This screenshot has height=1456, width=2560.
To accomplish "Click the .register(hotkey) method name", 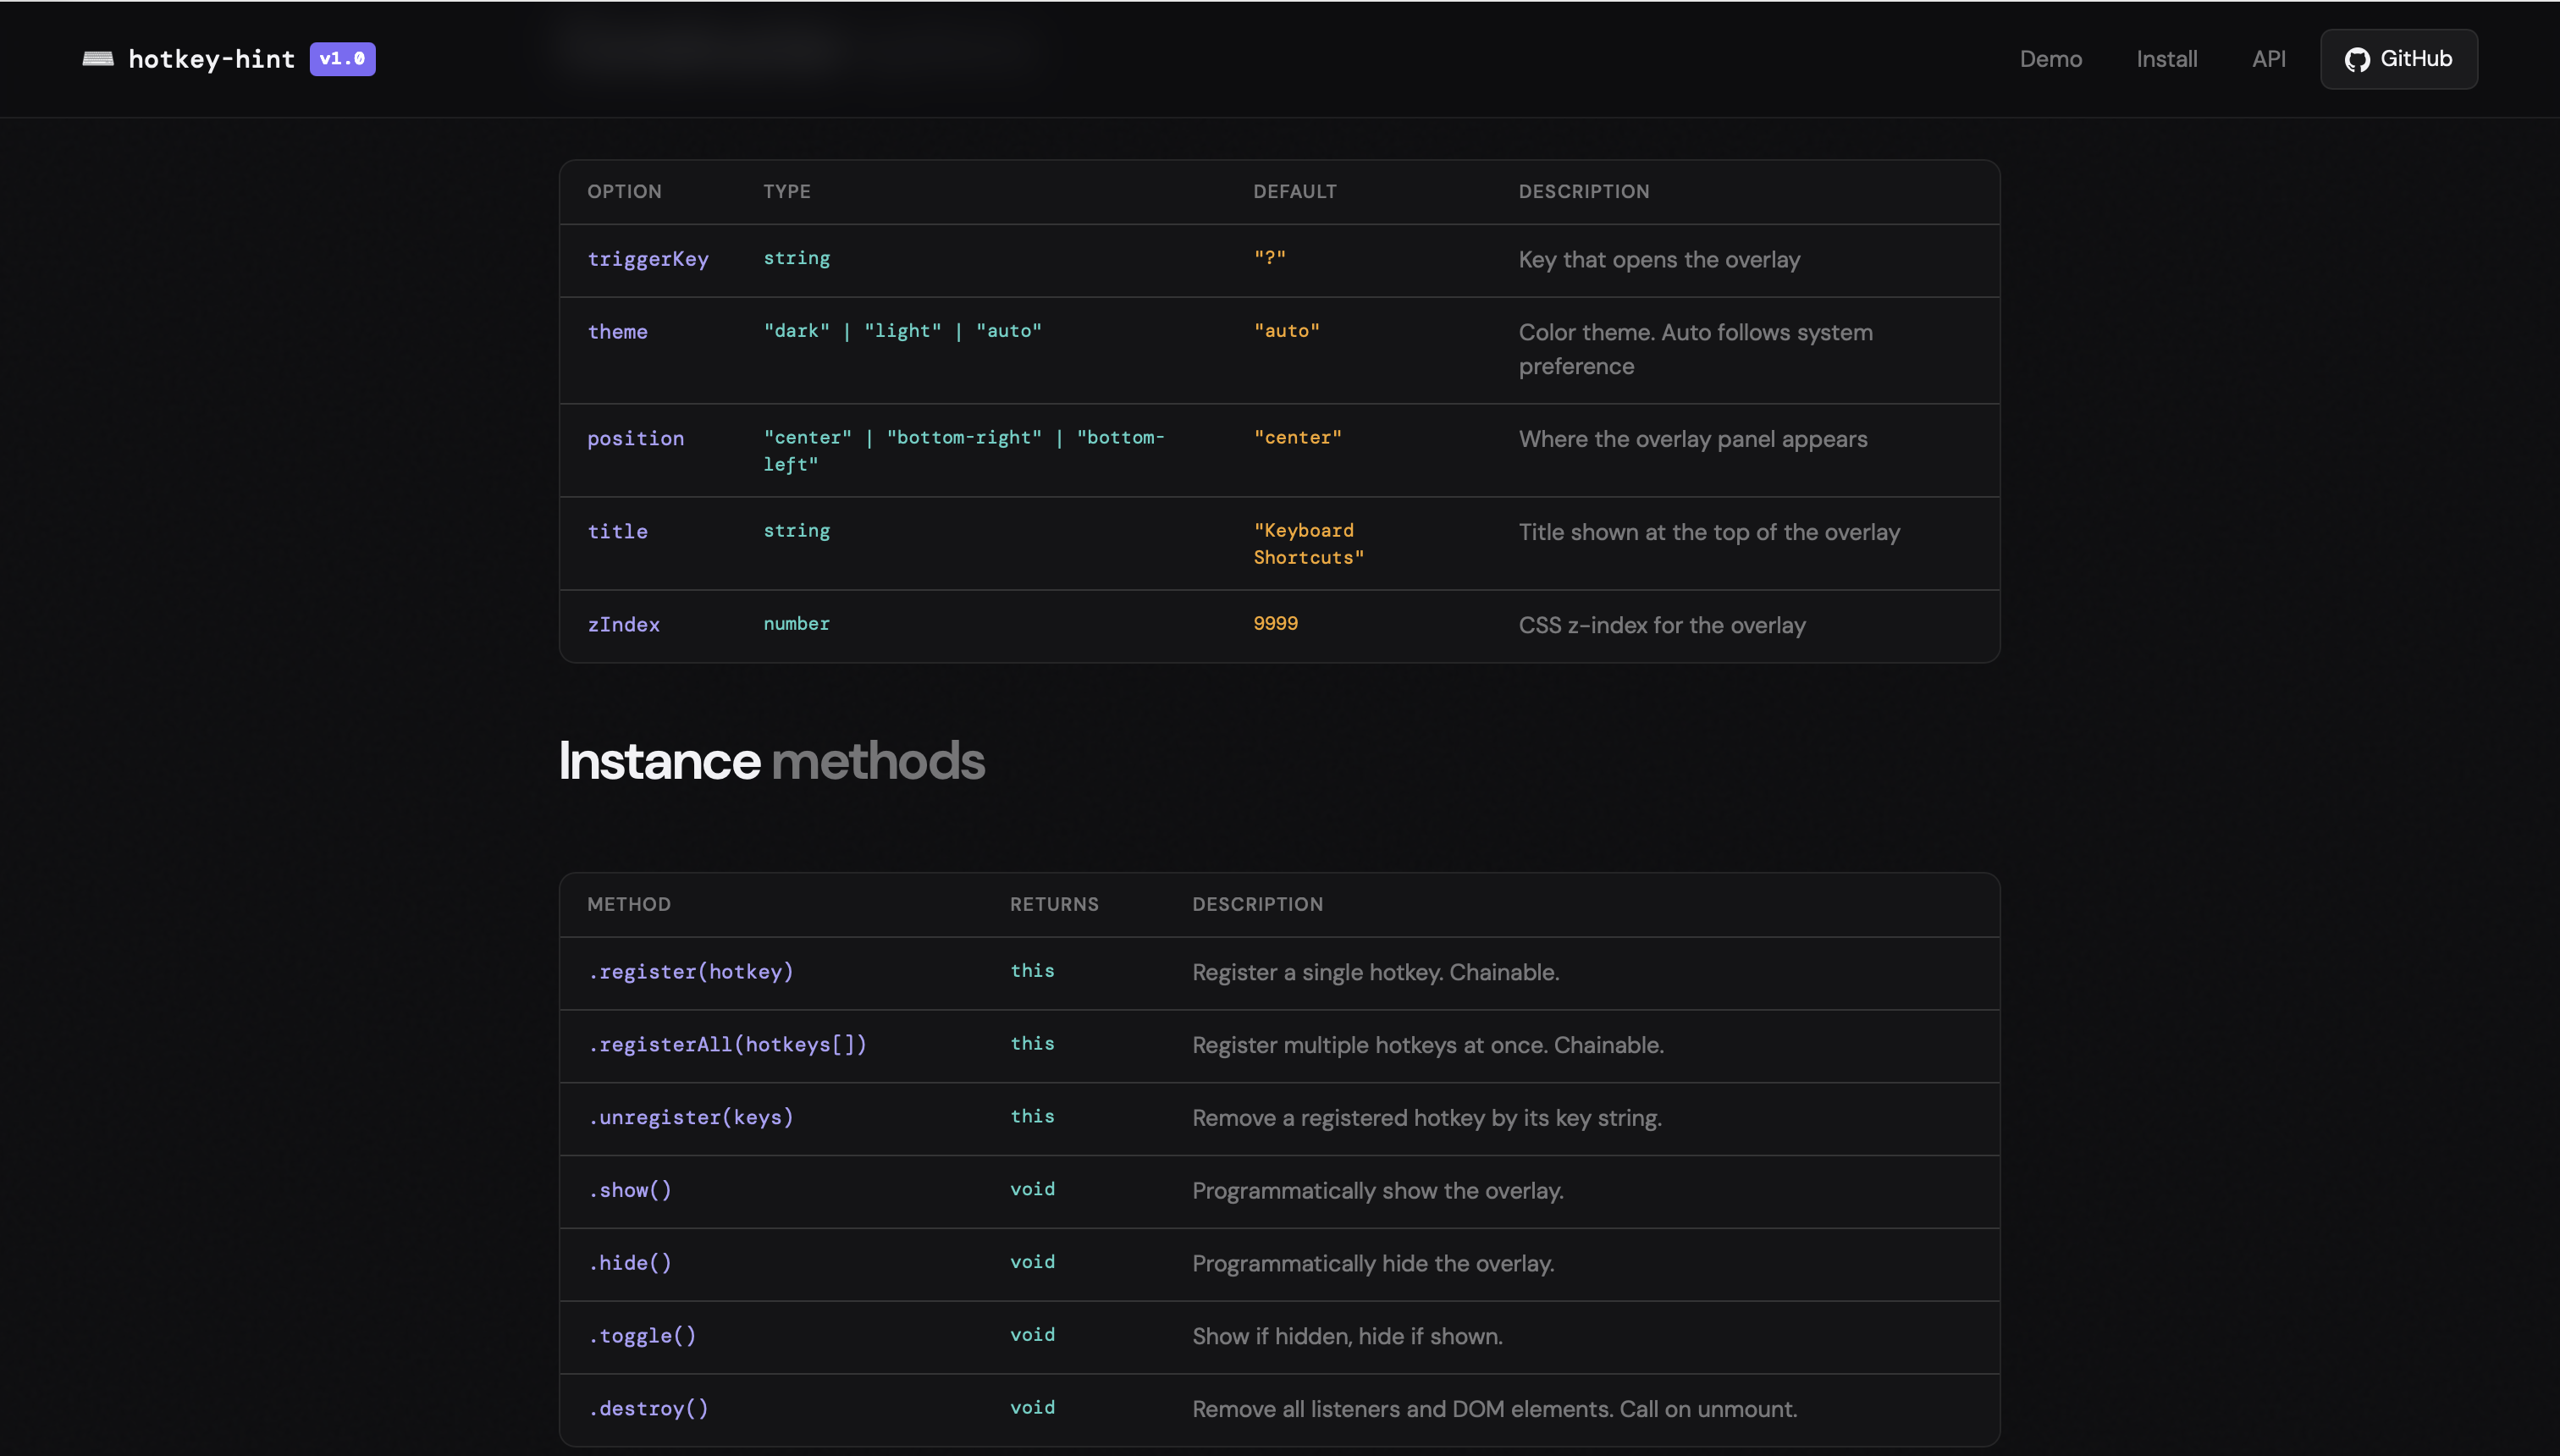I will pos(691,971).
